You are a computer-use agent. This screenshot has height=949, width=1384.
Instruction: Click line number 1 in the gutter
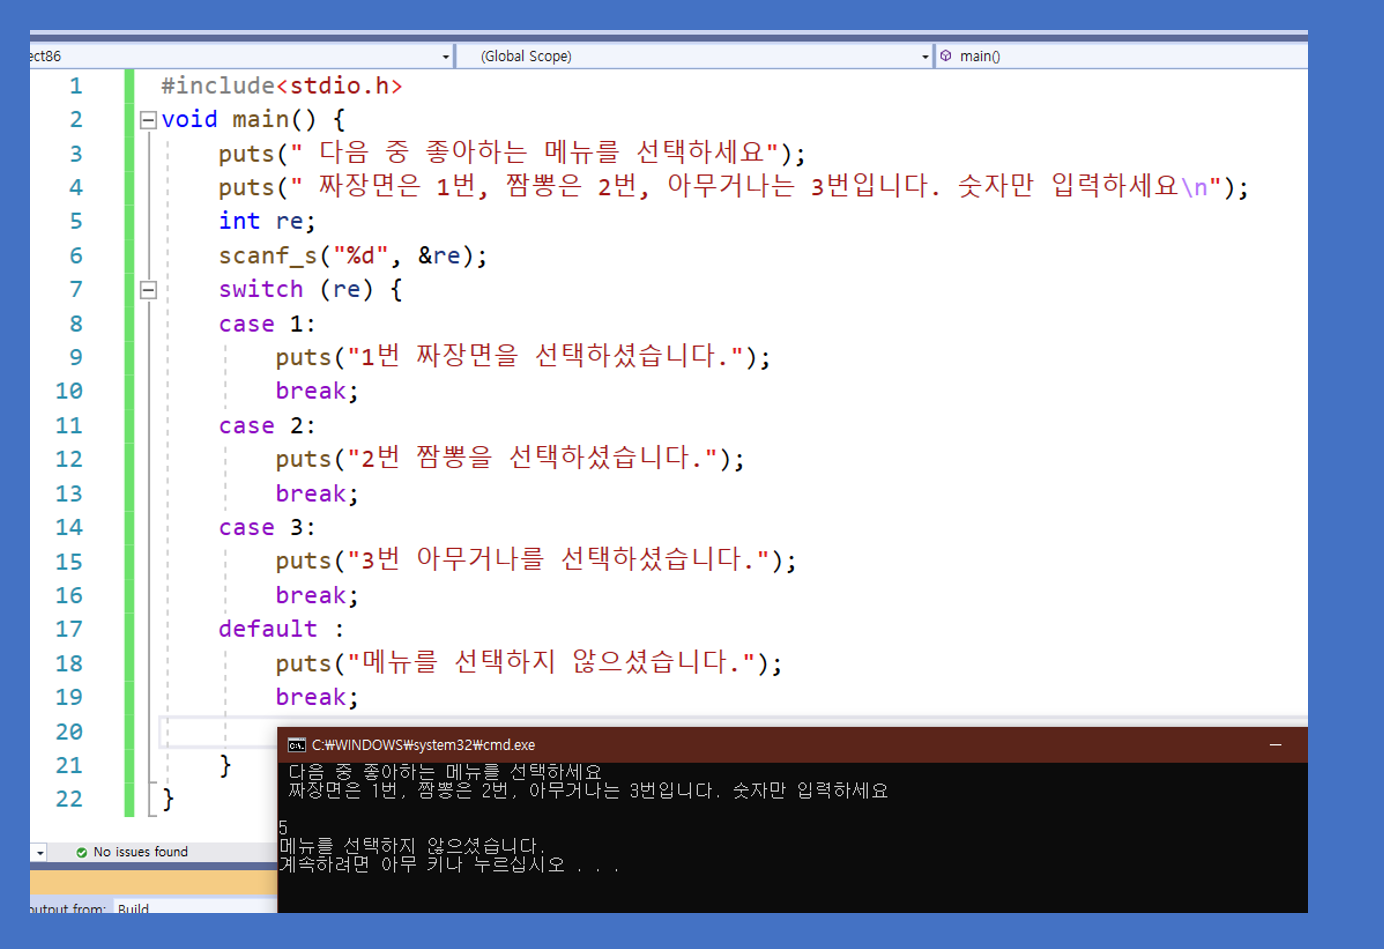pos(76,86)
